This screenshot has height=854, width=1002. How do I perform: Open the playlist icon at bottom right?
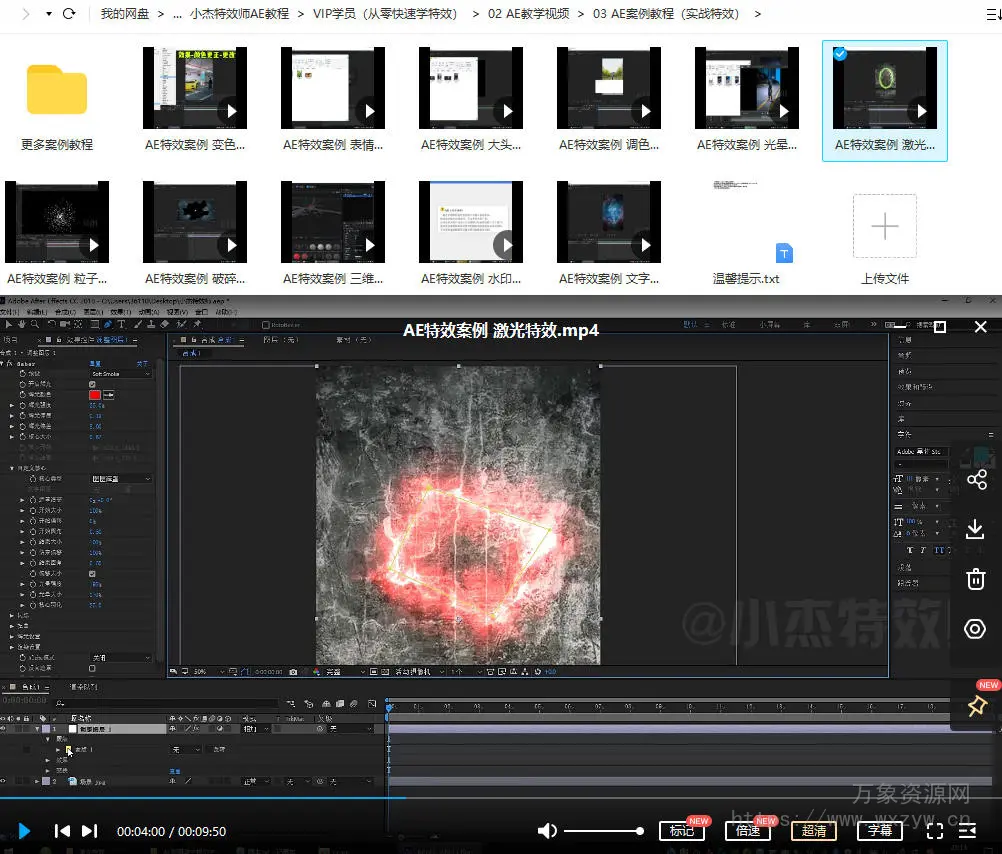click(967, 830)
